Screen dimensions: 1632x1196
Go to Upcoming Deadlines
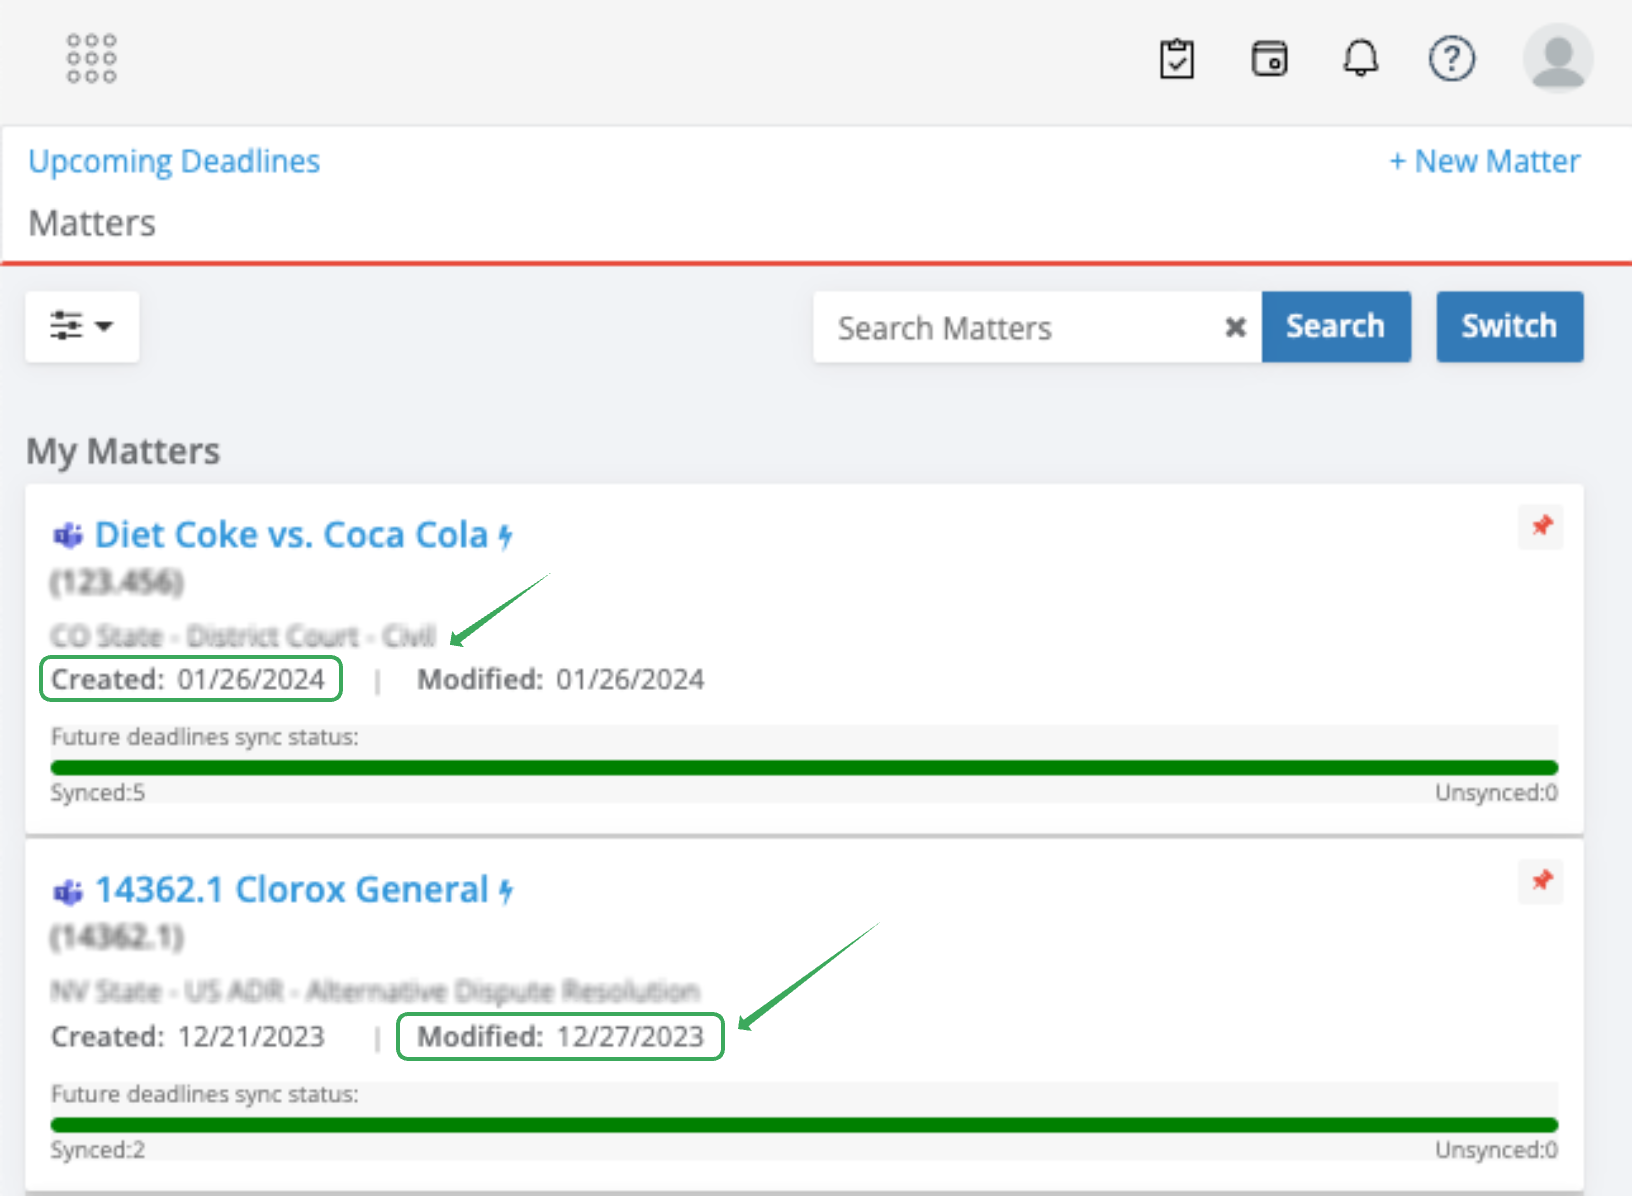(x=174, y=161)
